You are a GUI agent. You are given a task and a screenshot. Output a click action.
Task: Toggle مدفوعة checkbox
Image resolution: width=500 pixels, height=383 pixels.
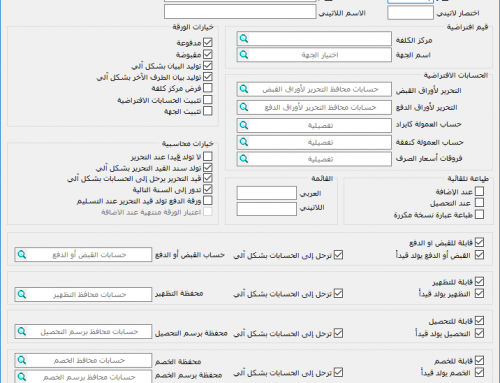208,43
